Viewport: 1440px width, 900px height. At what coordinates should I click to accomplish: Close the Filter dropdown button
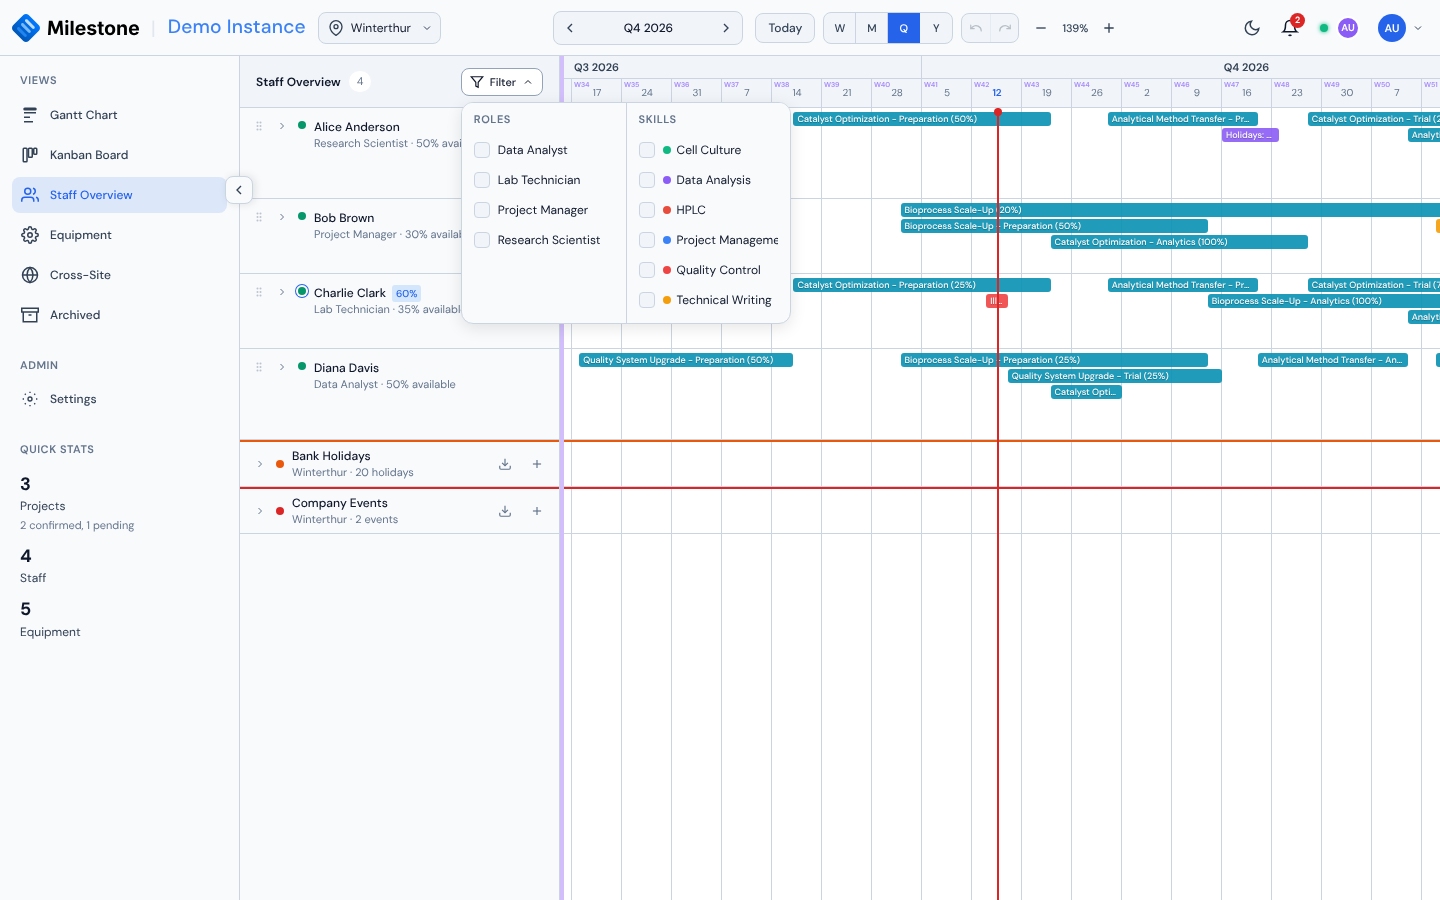pos(502,82)
